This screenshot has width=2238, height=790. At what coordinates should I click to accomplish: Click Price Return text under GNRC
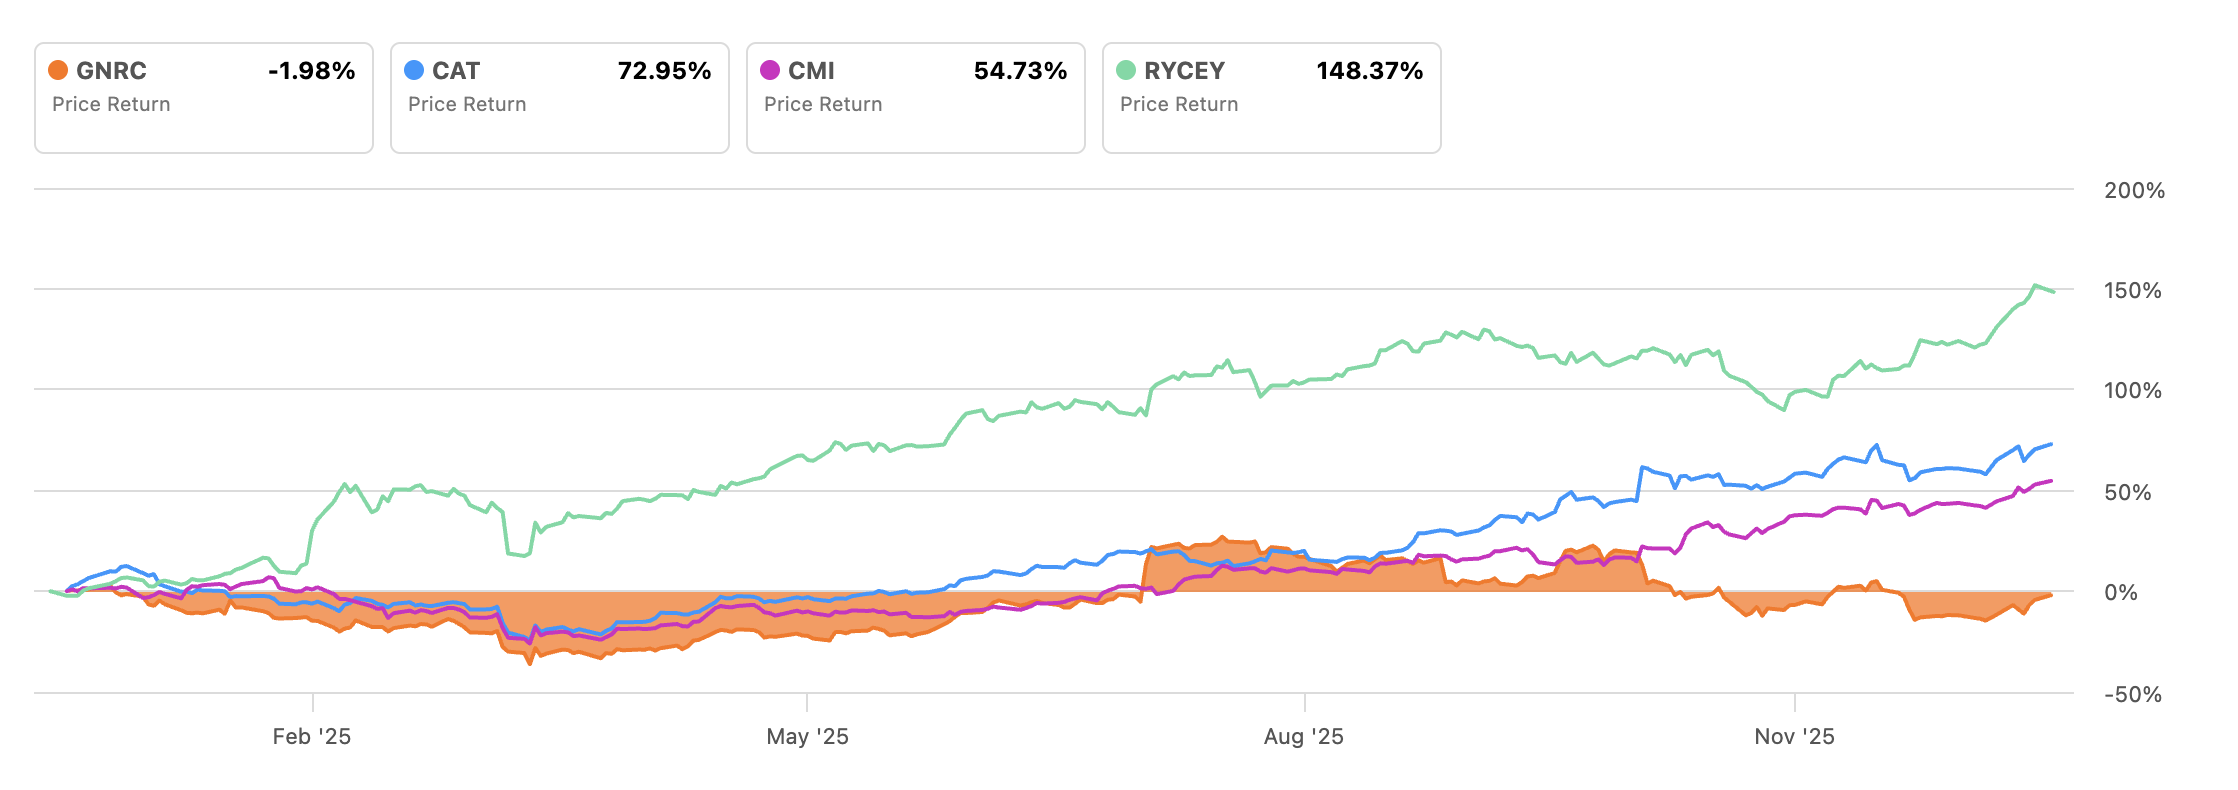tap(111, 104)
